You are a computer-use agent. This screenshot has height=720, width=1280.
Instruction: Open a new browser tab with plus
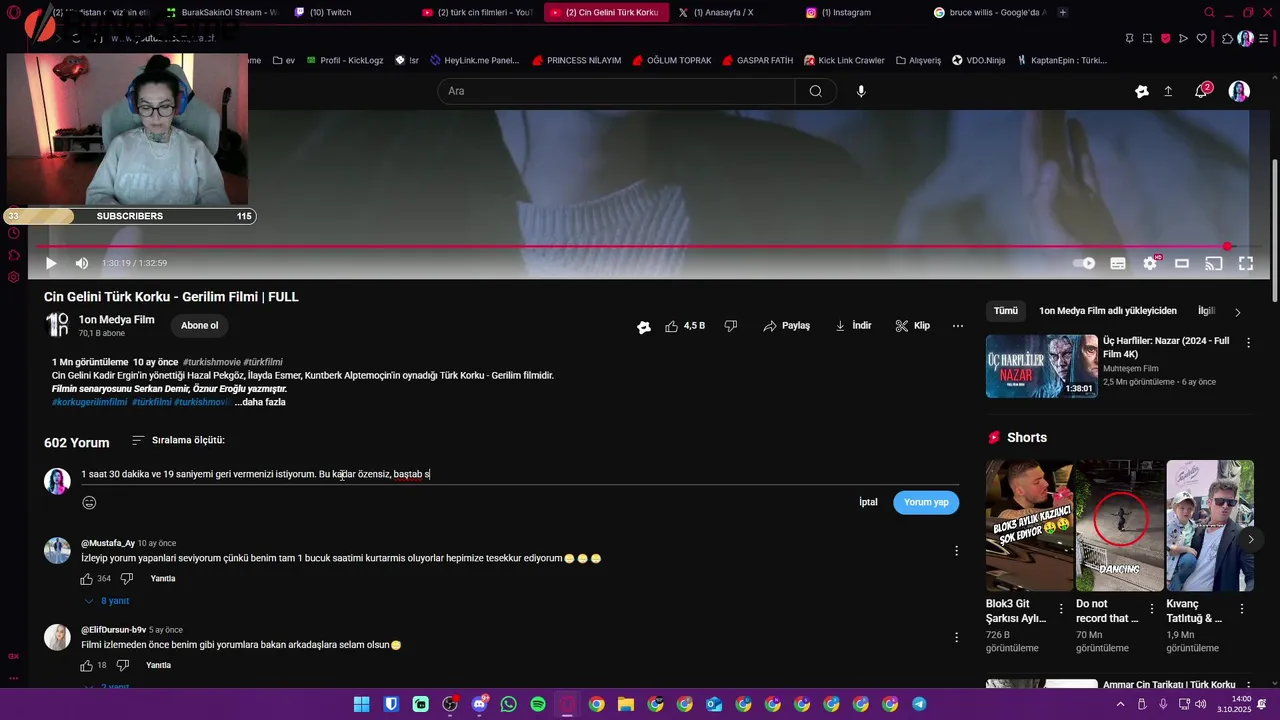coord(1062,12)
